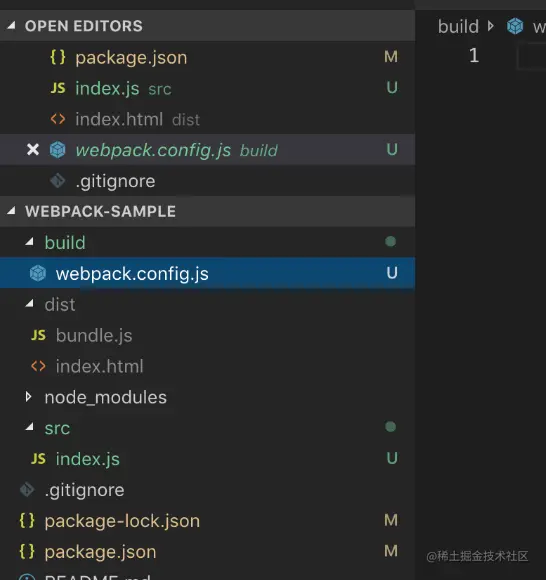Expand the node_modules folder
This screenshot has height=580, width=546.
pos(28,397)
